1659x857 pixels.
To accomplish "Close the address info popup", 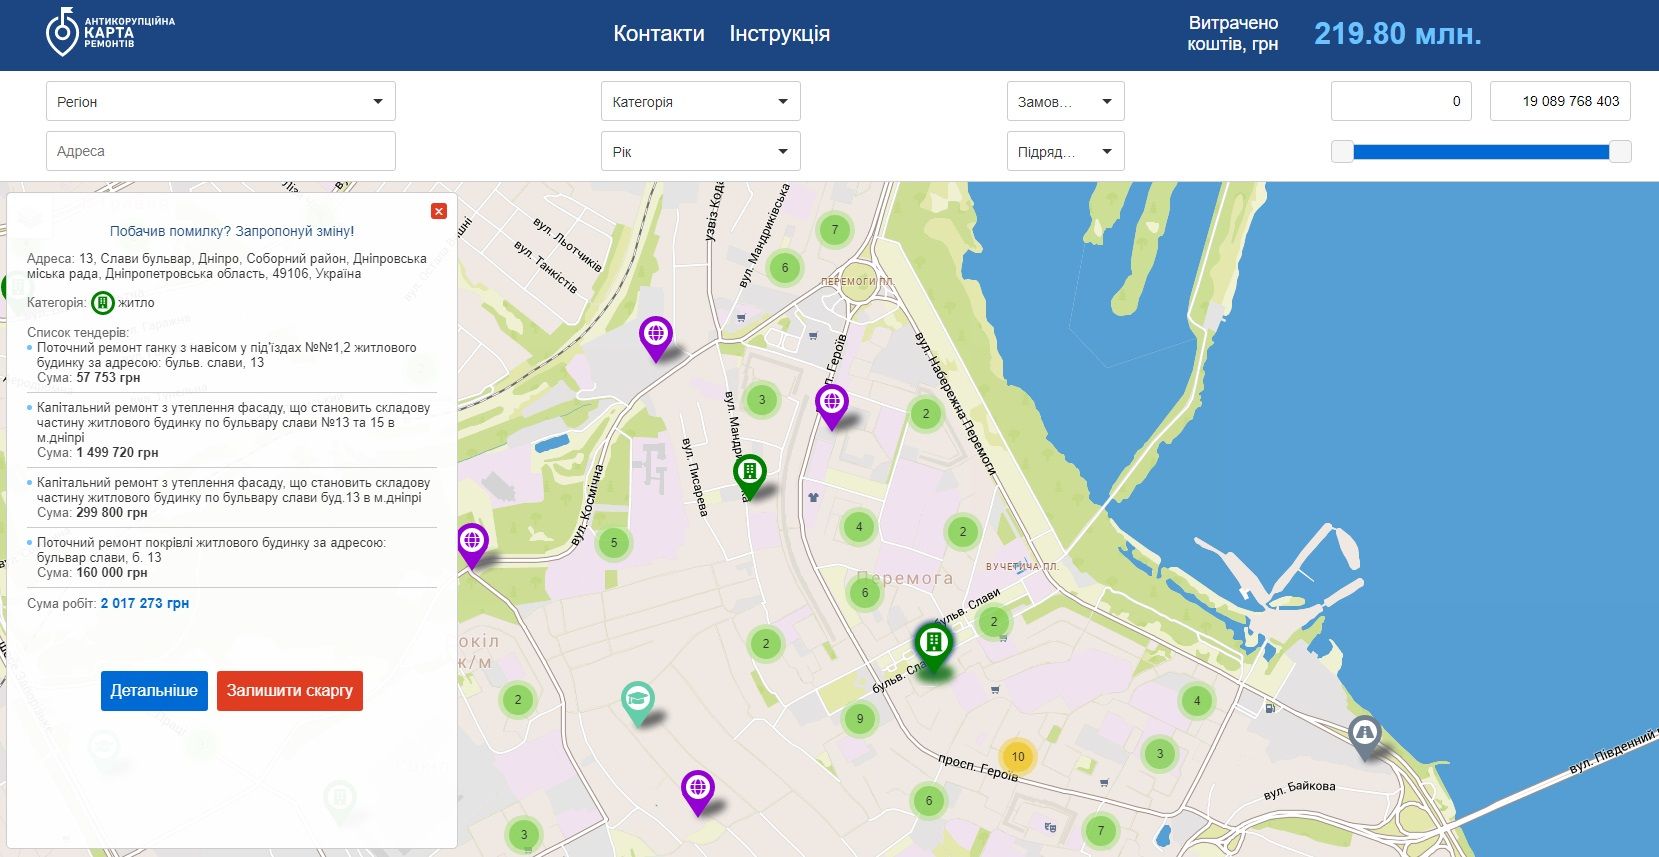I will tap(438, 211).
